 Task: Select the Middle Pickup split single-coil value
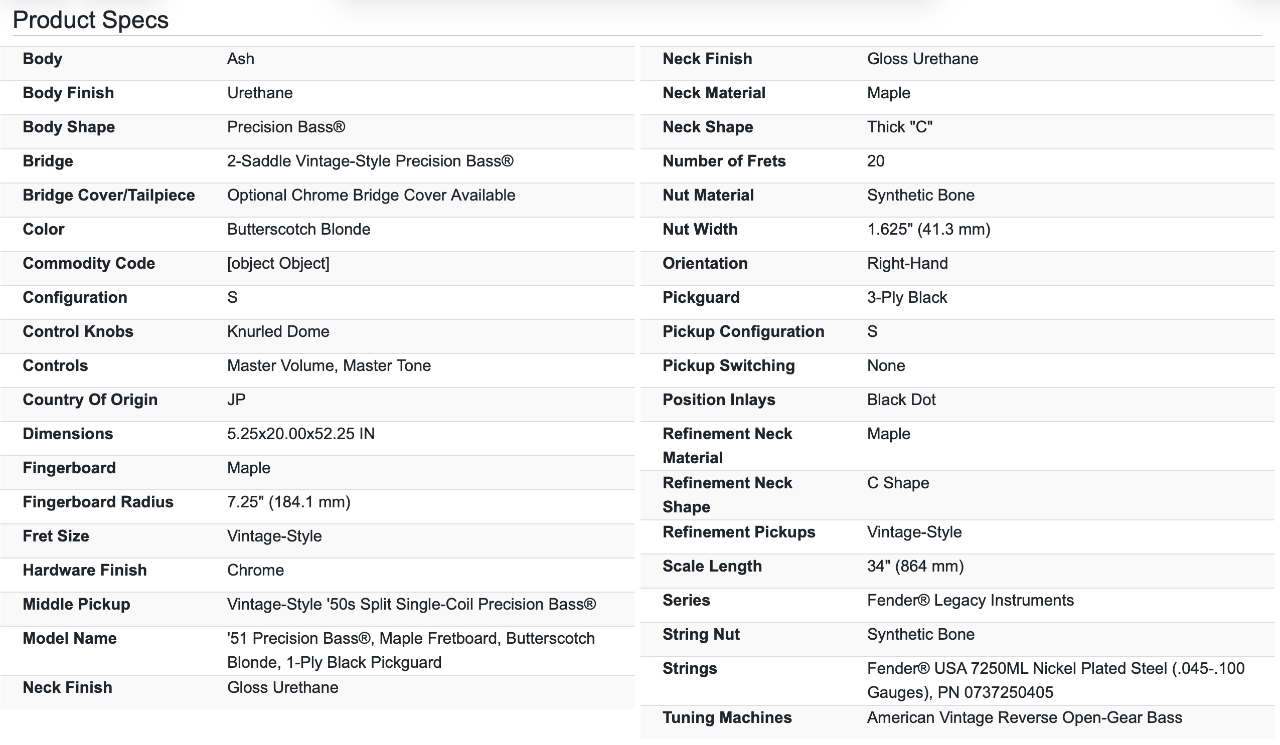(411, 604)
